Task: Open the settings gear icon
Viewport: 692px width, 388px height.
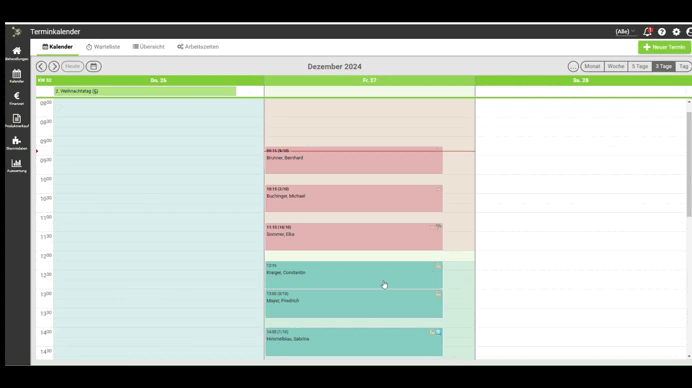Action: pos(676,32)
